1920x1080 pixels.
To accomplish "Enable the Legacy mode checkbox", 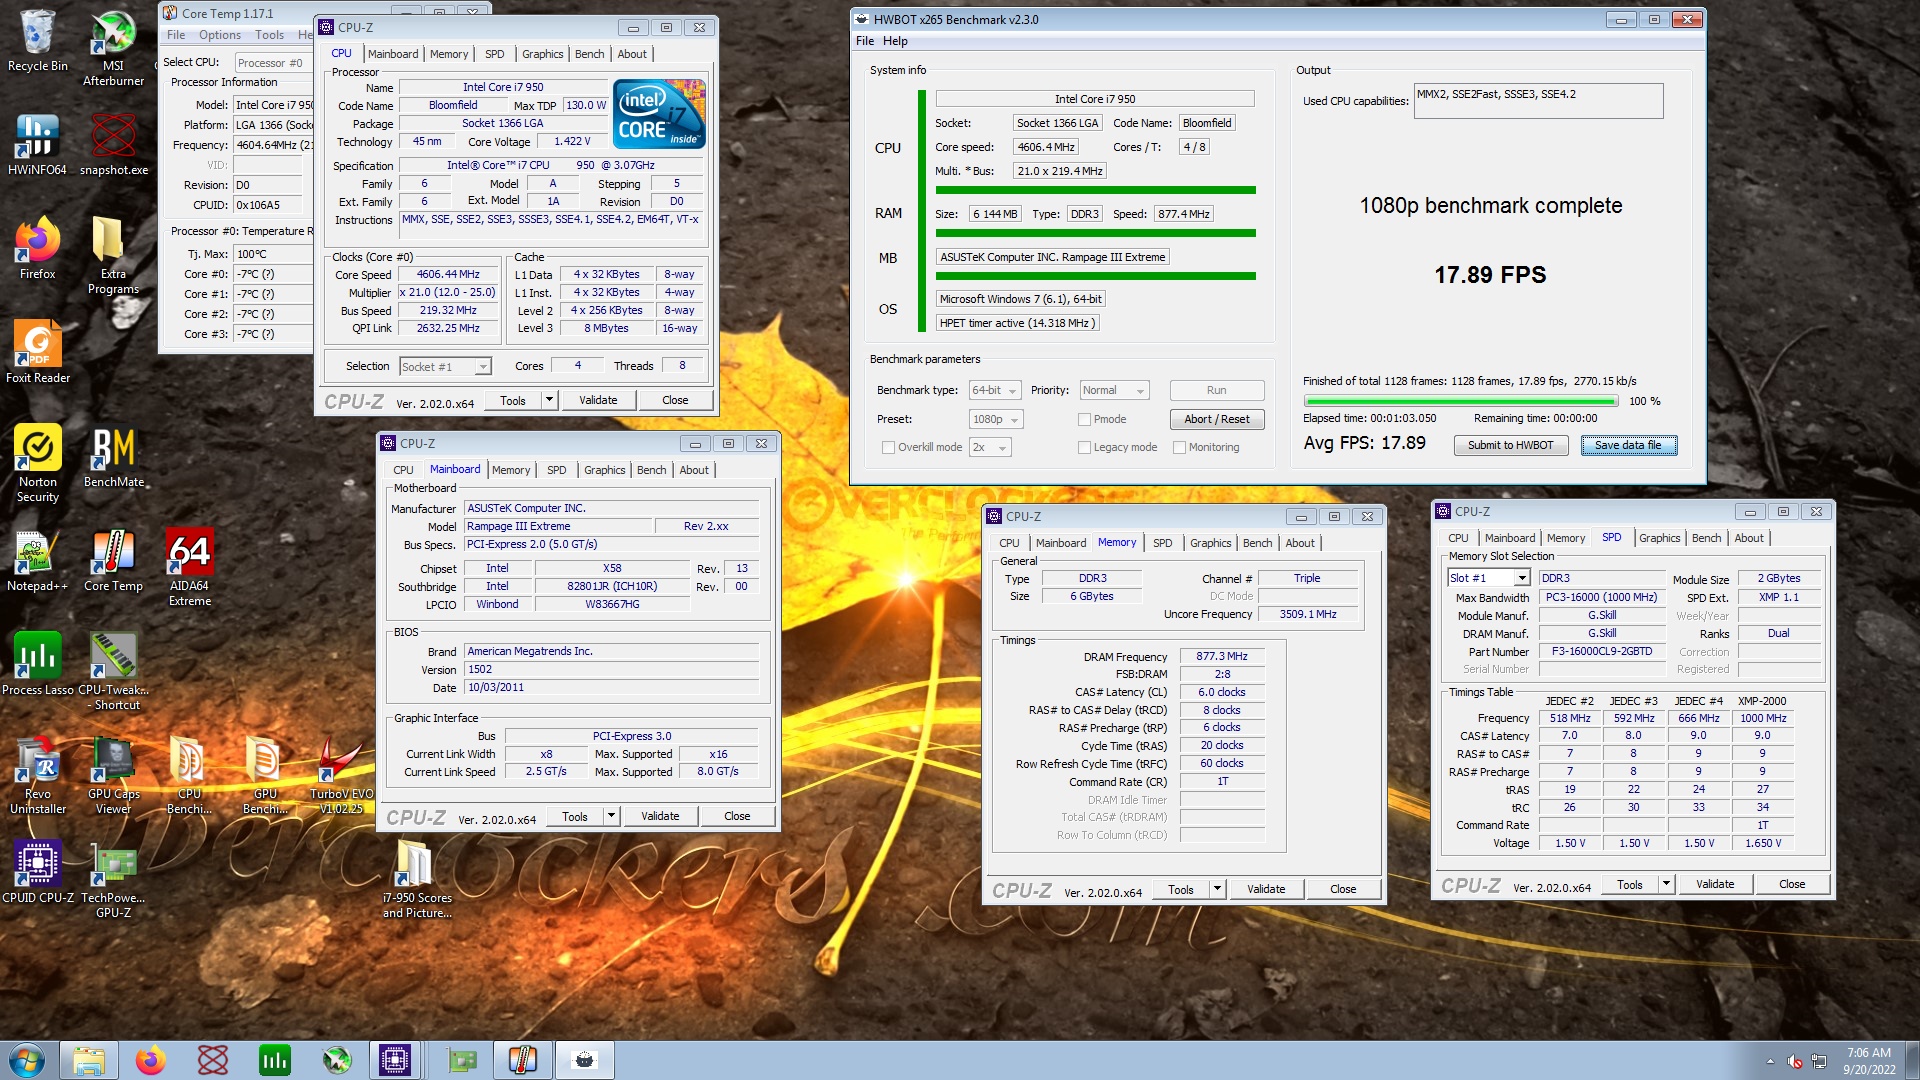I will (1084, 447).
